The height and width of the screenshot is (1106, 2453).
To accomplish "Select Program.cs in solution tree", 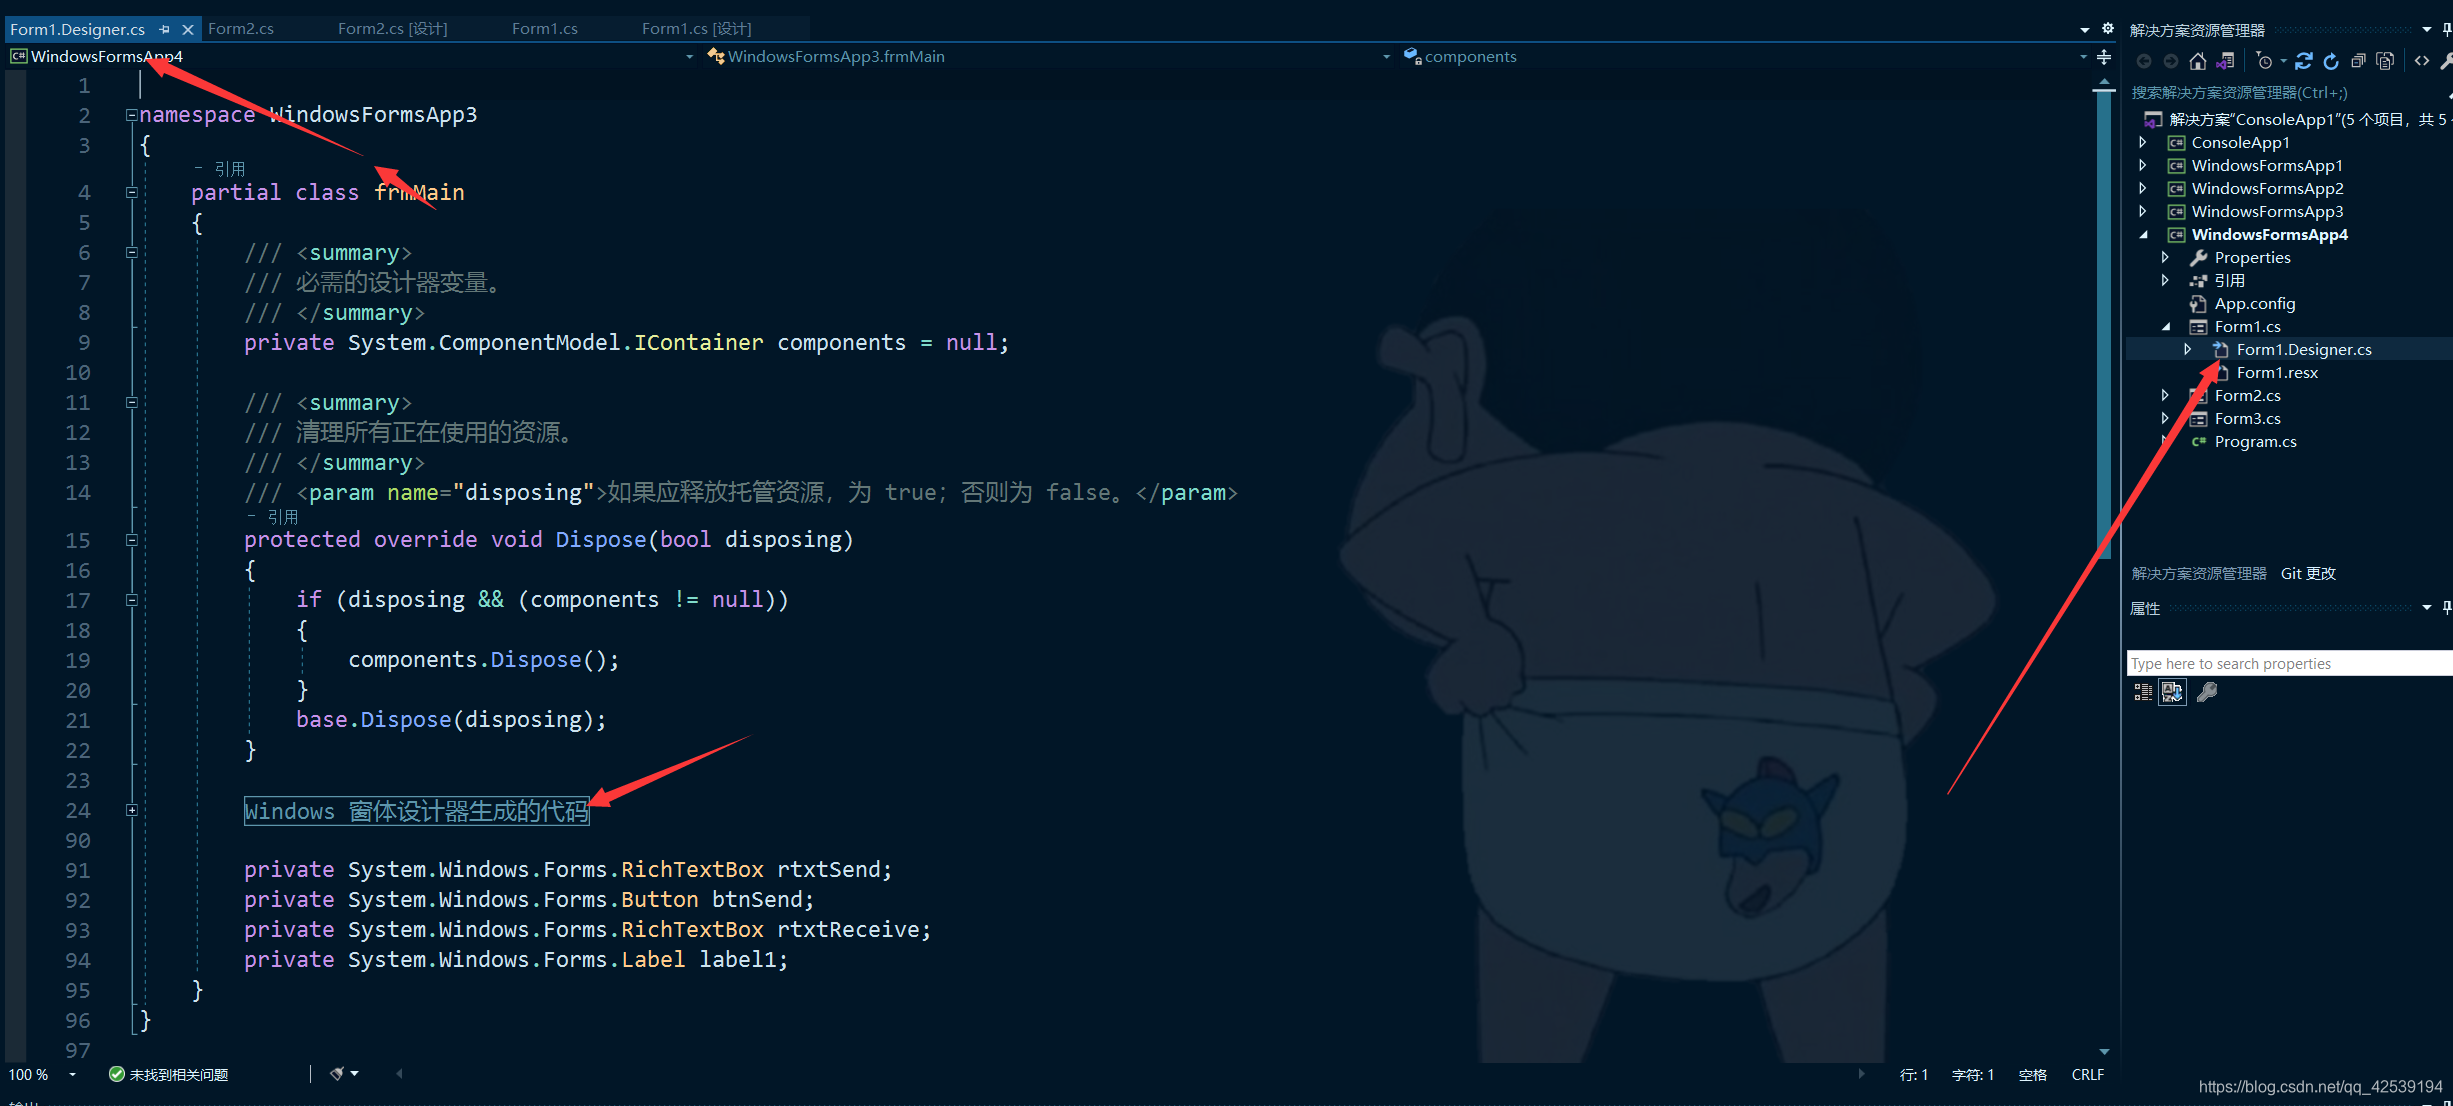I will point(2255,442).
